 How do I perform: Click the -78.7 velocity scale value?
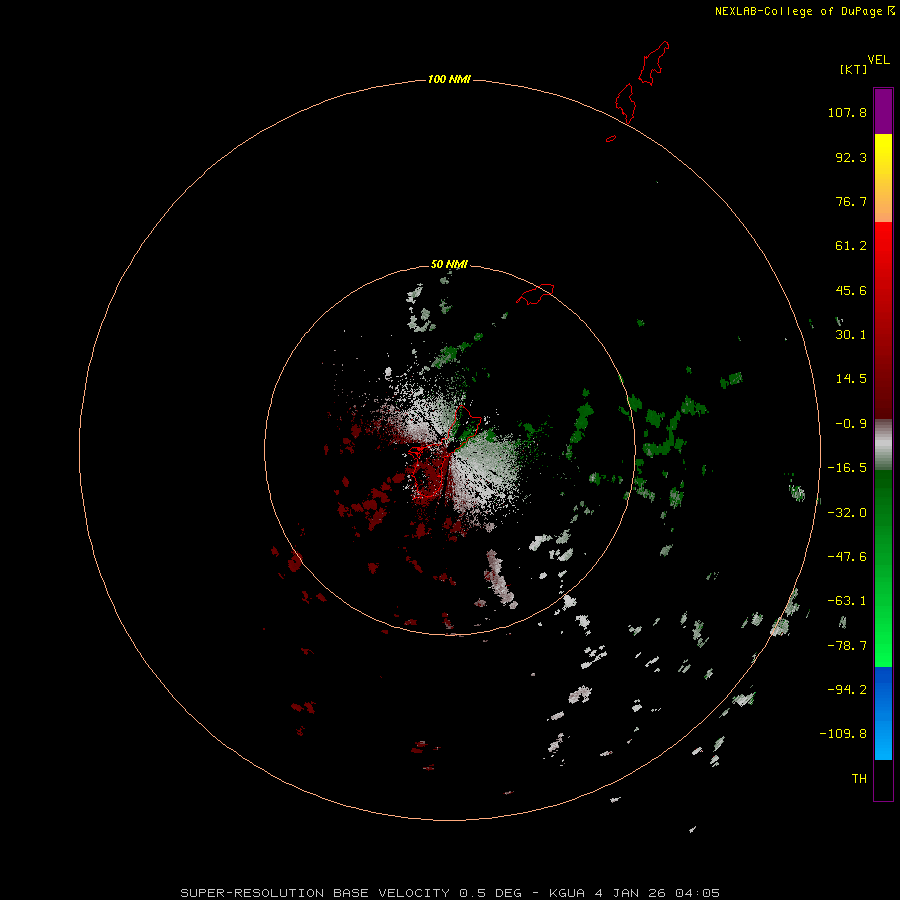click(x=847, y=646)
